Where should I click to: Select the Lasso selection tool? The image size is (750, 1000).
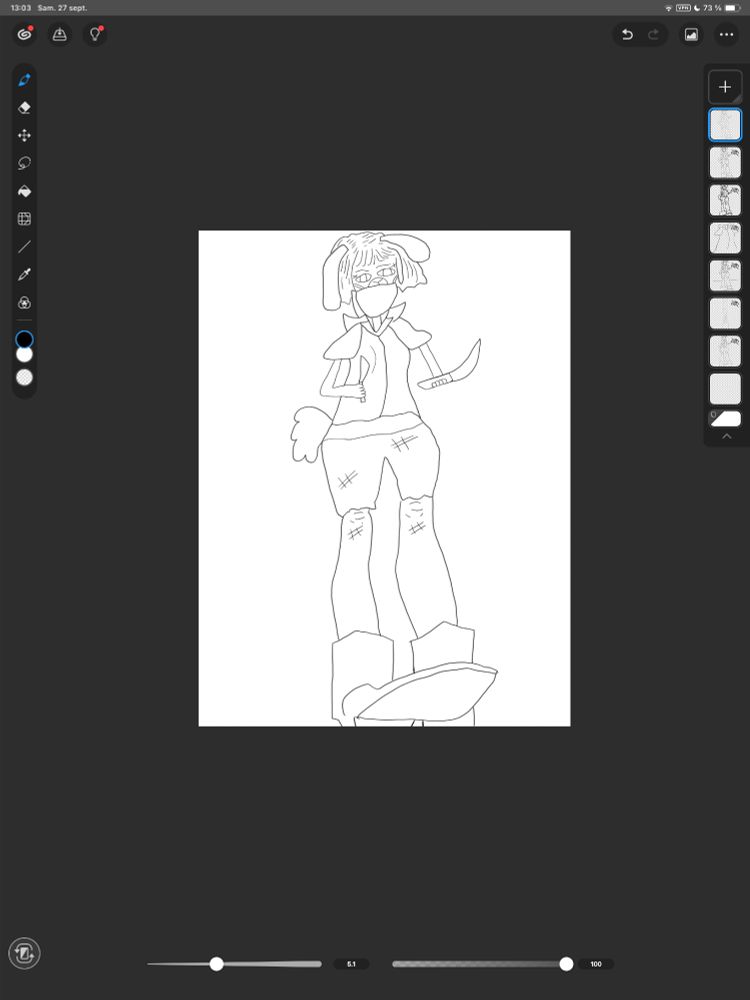pyautogui.click(x=24, y=163)
